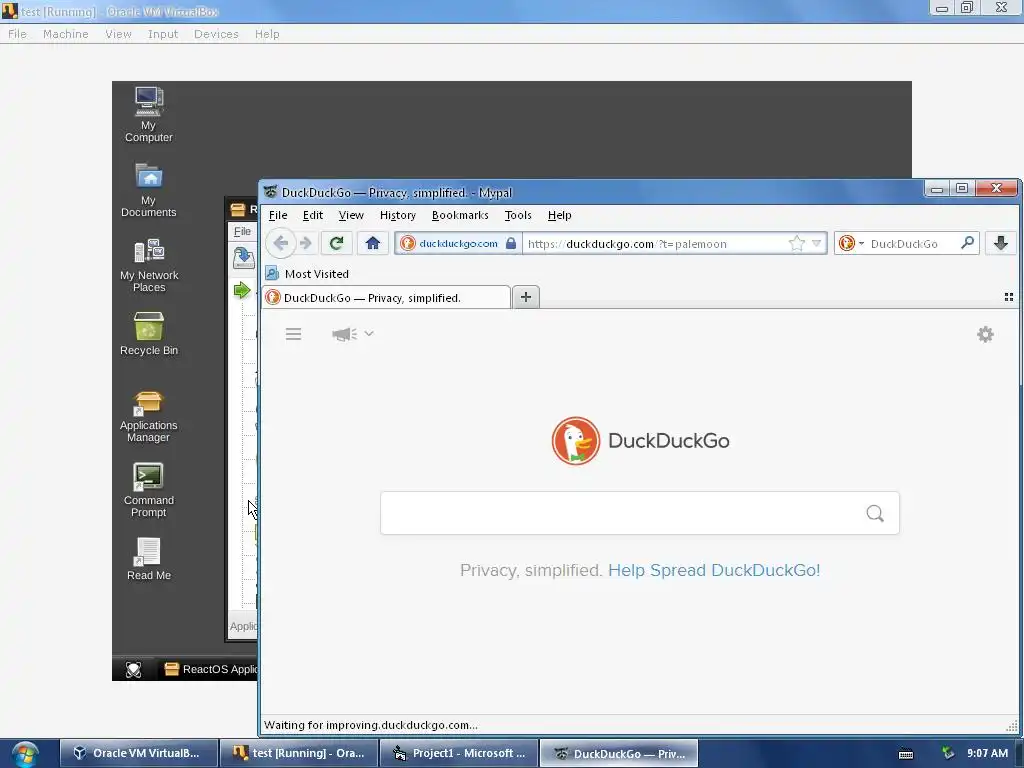The image size is (1024, 768).
Task: Open the Windows Start orb
Action: click(x=25, y=754)
